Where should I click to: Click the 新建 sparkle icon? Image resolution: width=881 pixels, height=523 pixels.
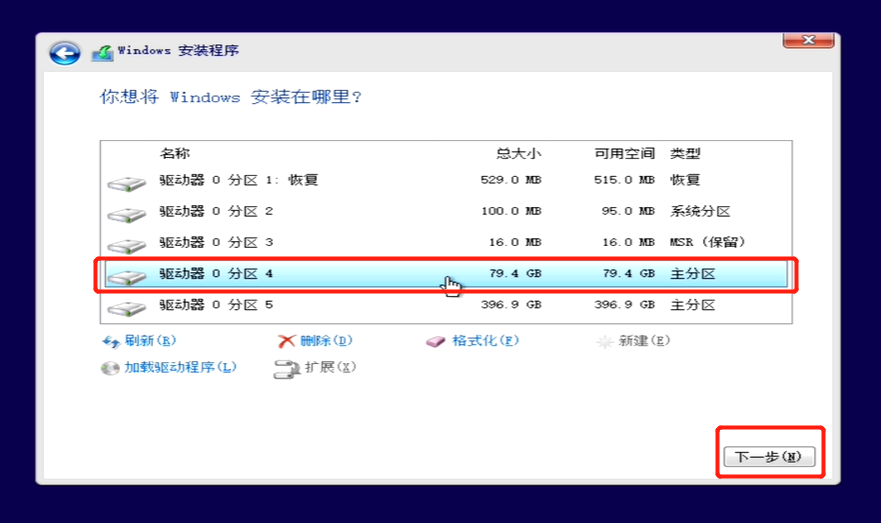tap(605, 342)
